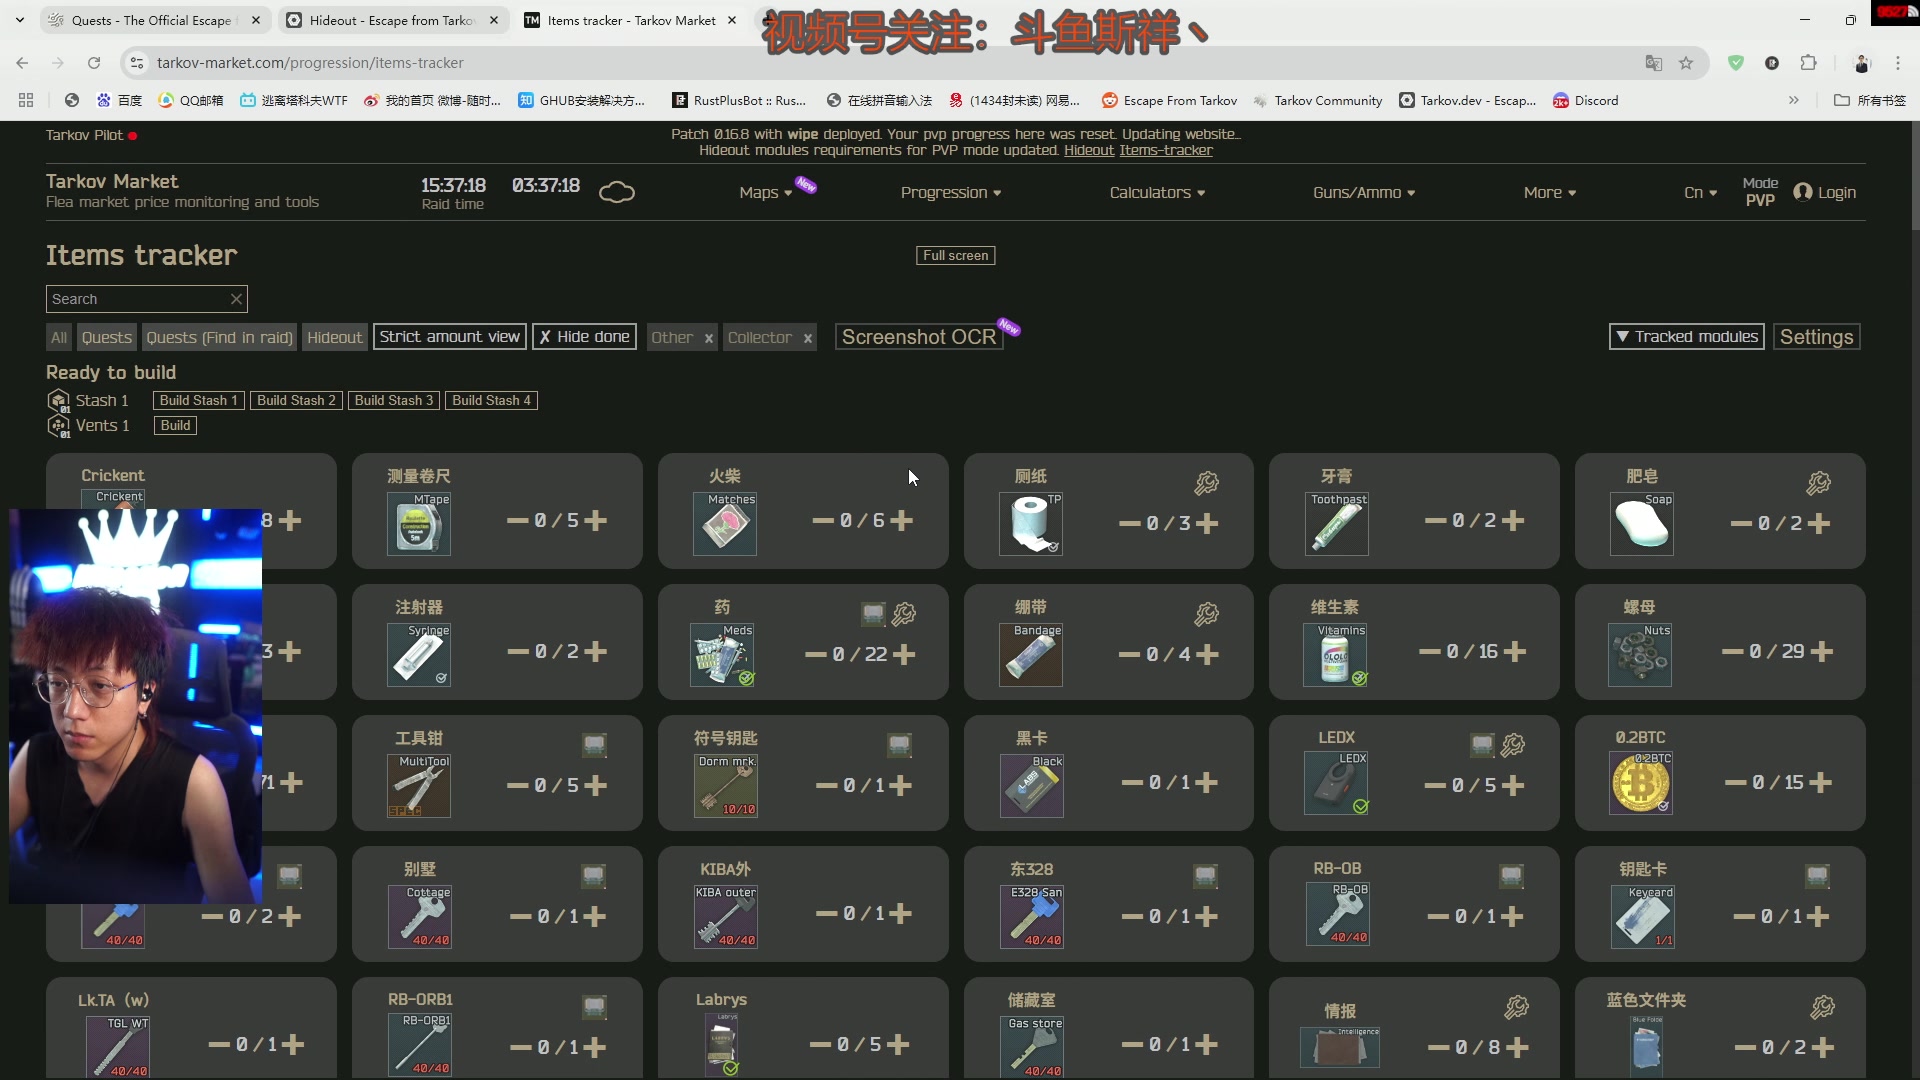Viewport: 1920px width, 1080px height.
Task: Toggle the Hide done filter
Action: coord(585,337)
